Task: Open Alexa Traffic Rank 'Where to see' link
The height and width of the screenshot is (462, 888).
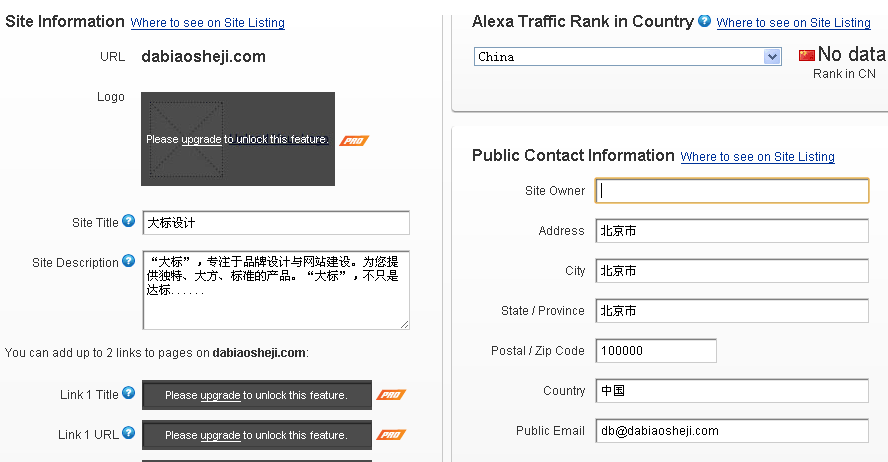Action: [x=793, y=23]
